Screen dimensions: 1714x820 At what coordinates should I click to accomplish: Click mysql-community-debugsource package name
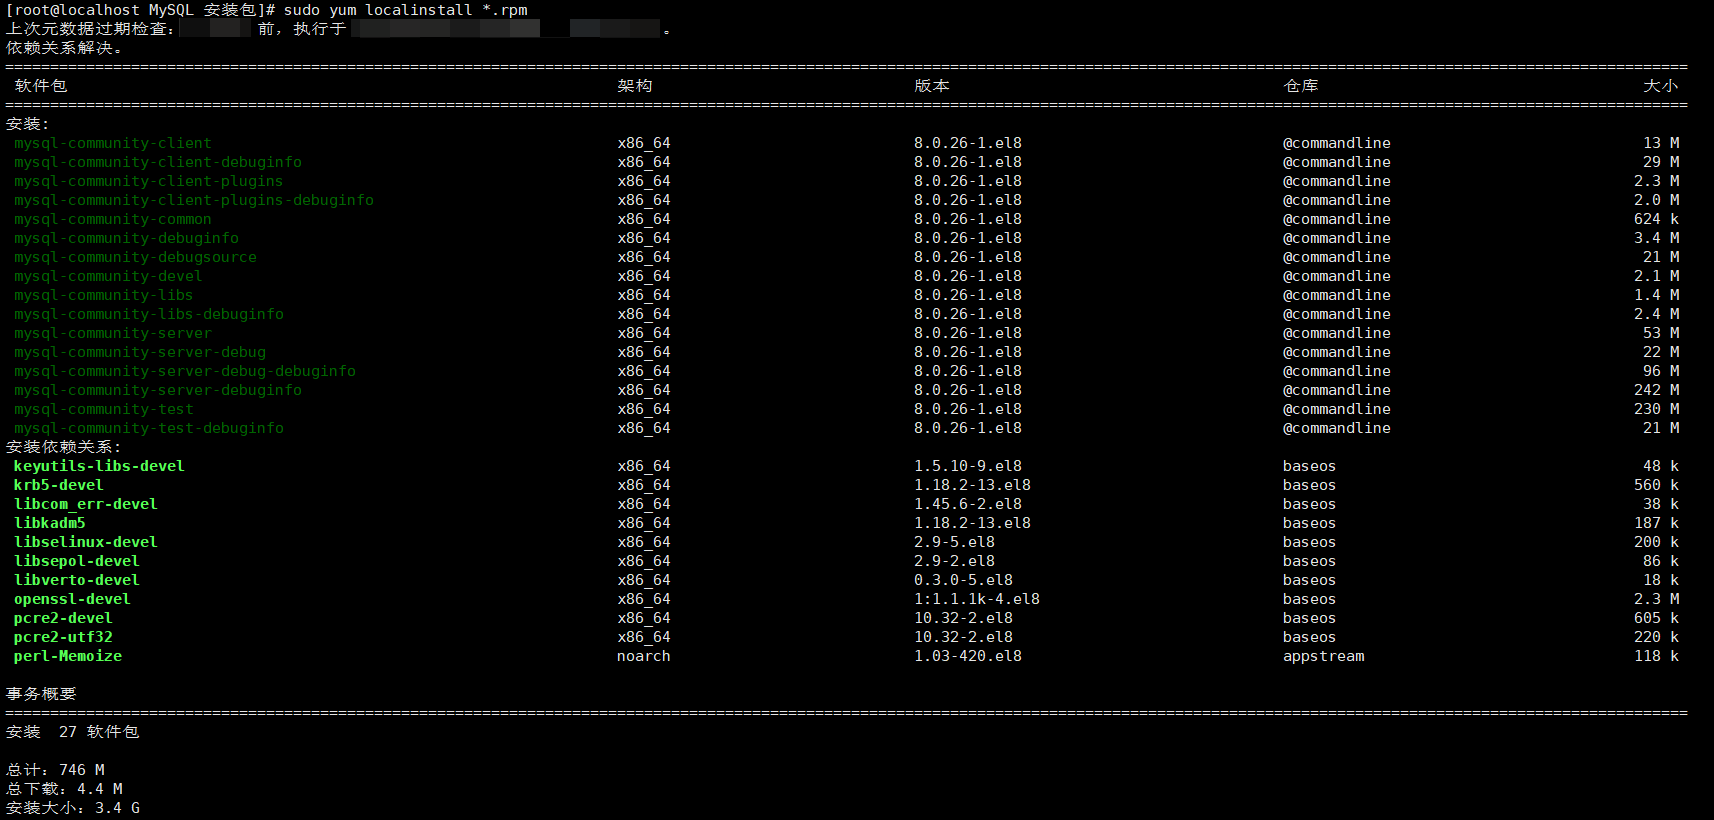coord(136,257)
